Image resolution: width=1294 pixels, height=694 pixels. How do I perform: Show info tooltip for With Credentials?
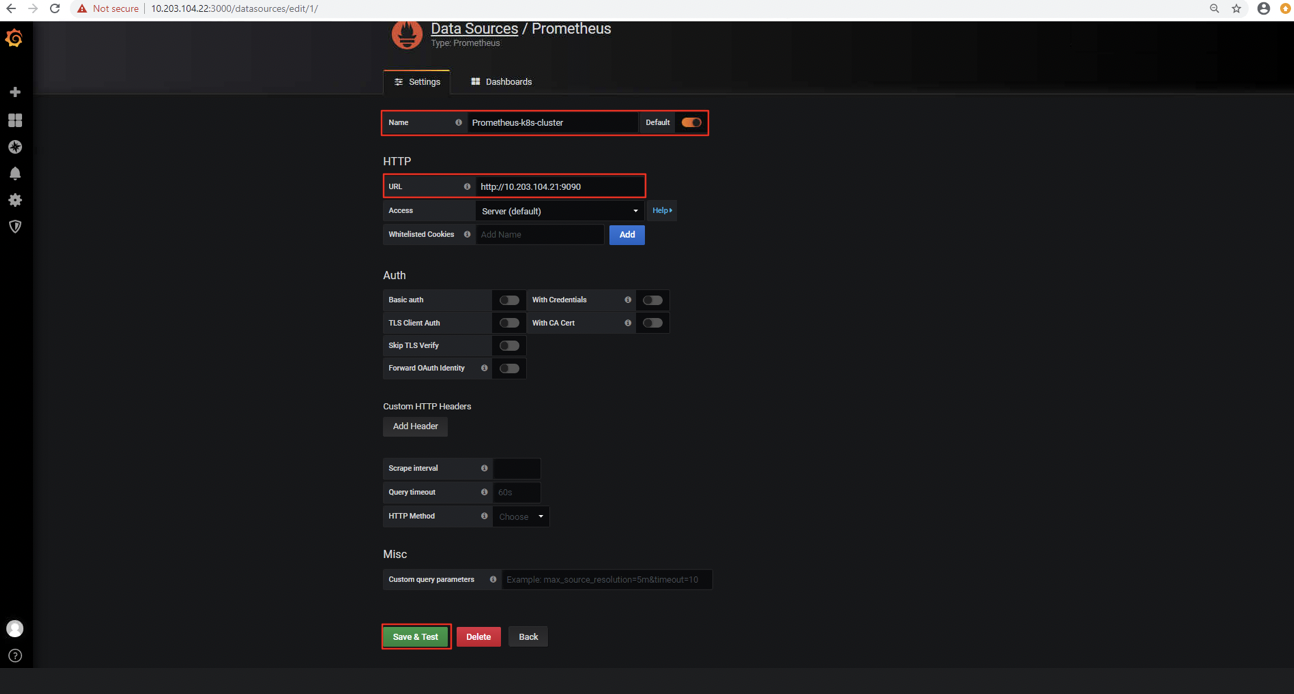pyautogui.click(x=628, y=300)
